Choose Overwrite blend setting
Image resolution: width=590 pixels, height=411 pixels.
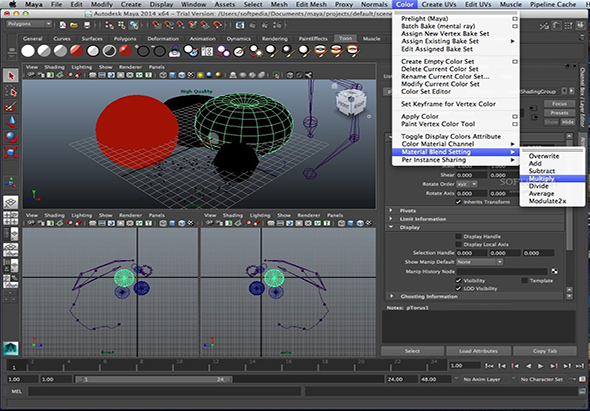(544, 156)
